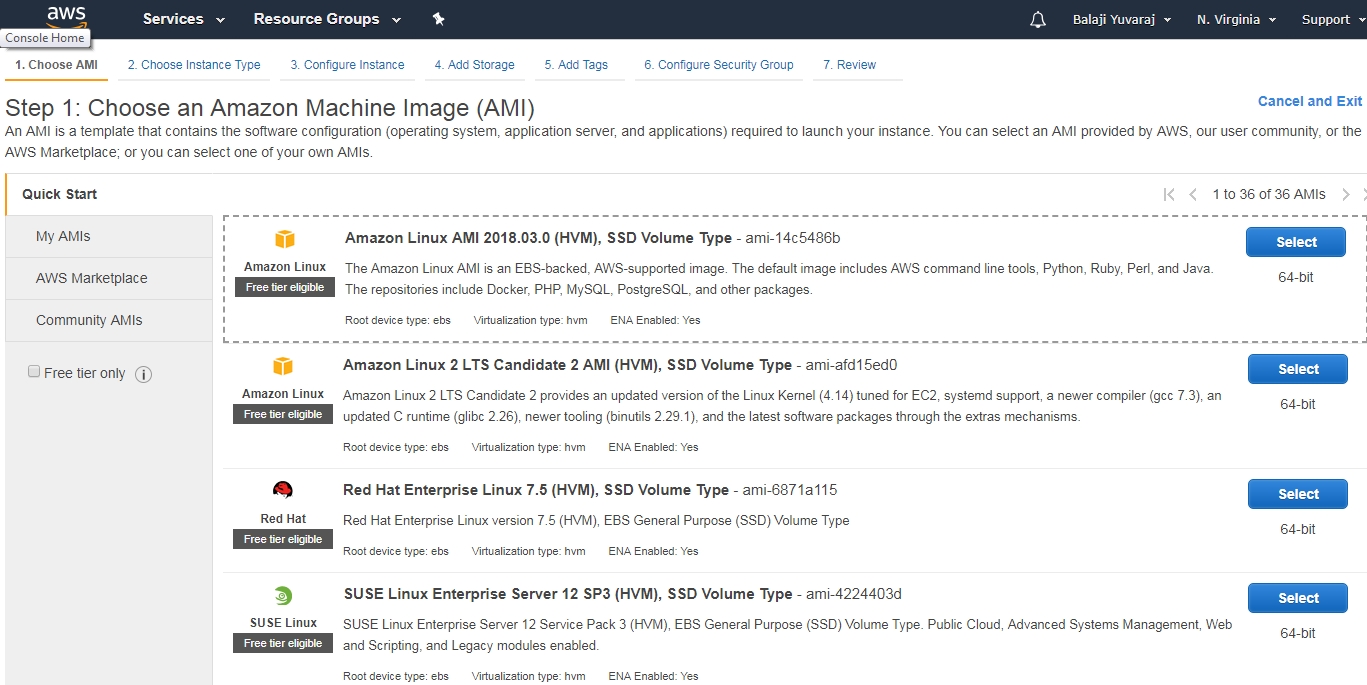Click the SUSE Linux logo icon
The height and width of the screenshot is (685, 1367).
pyautogui.click(x=283, y=595)
